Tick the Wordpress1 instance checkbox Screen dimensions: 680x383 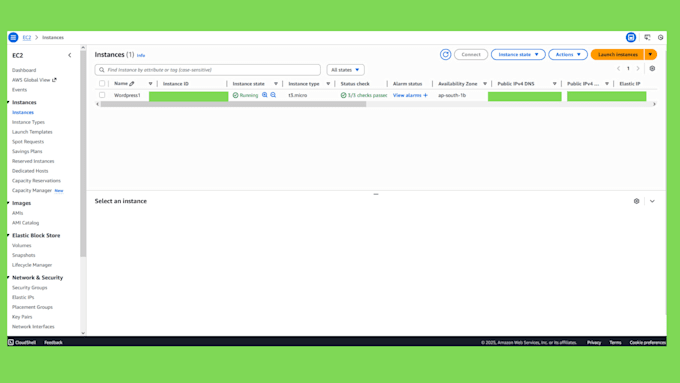point(102,95)
